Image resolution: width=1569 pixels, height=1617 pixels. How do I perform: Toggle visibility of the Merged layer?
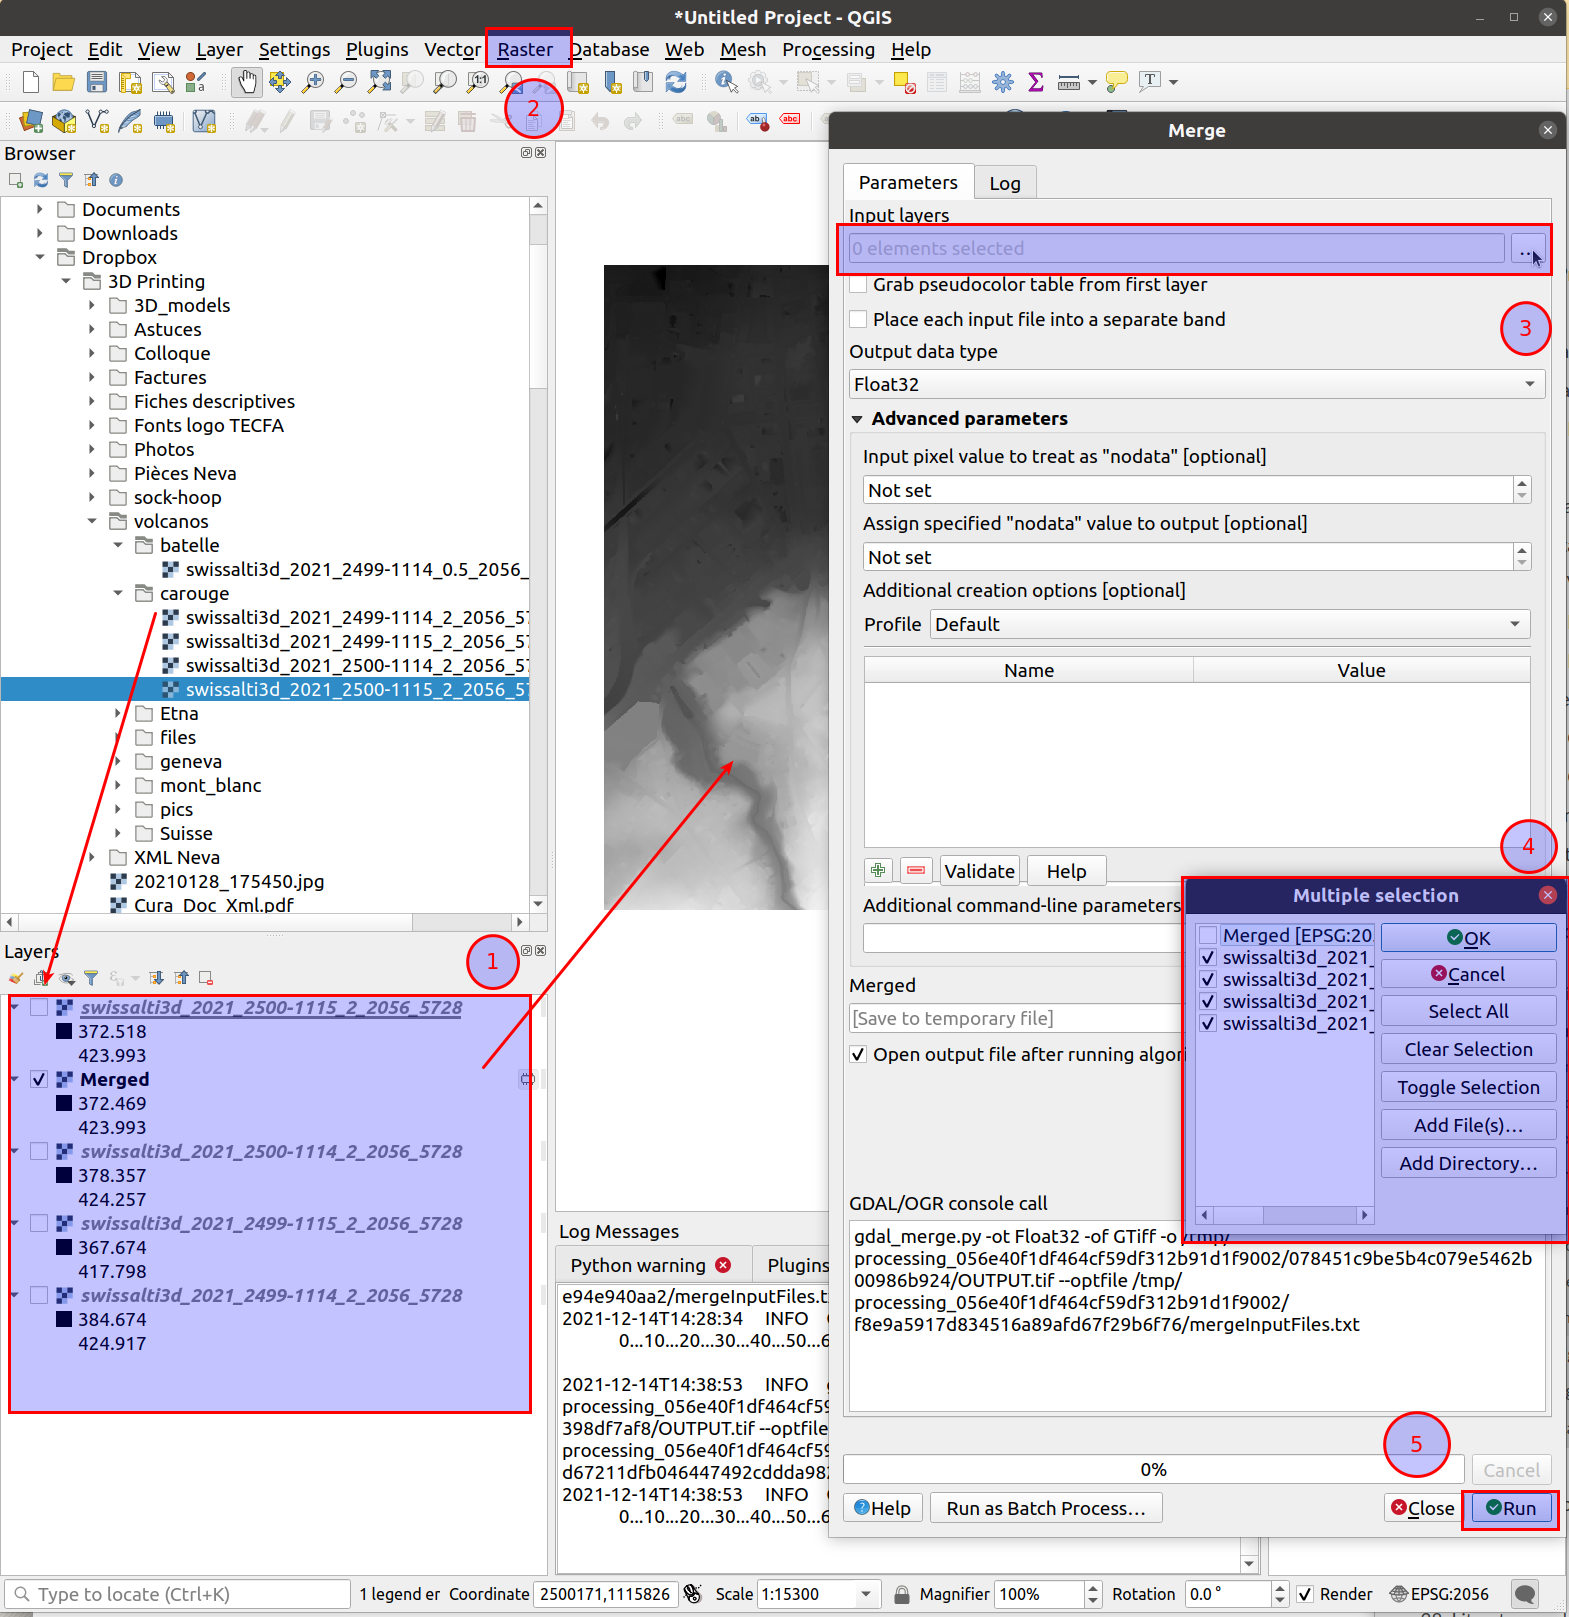[39, 1080]
